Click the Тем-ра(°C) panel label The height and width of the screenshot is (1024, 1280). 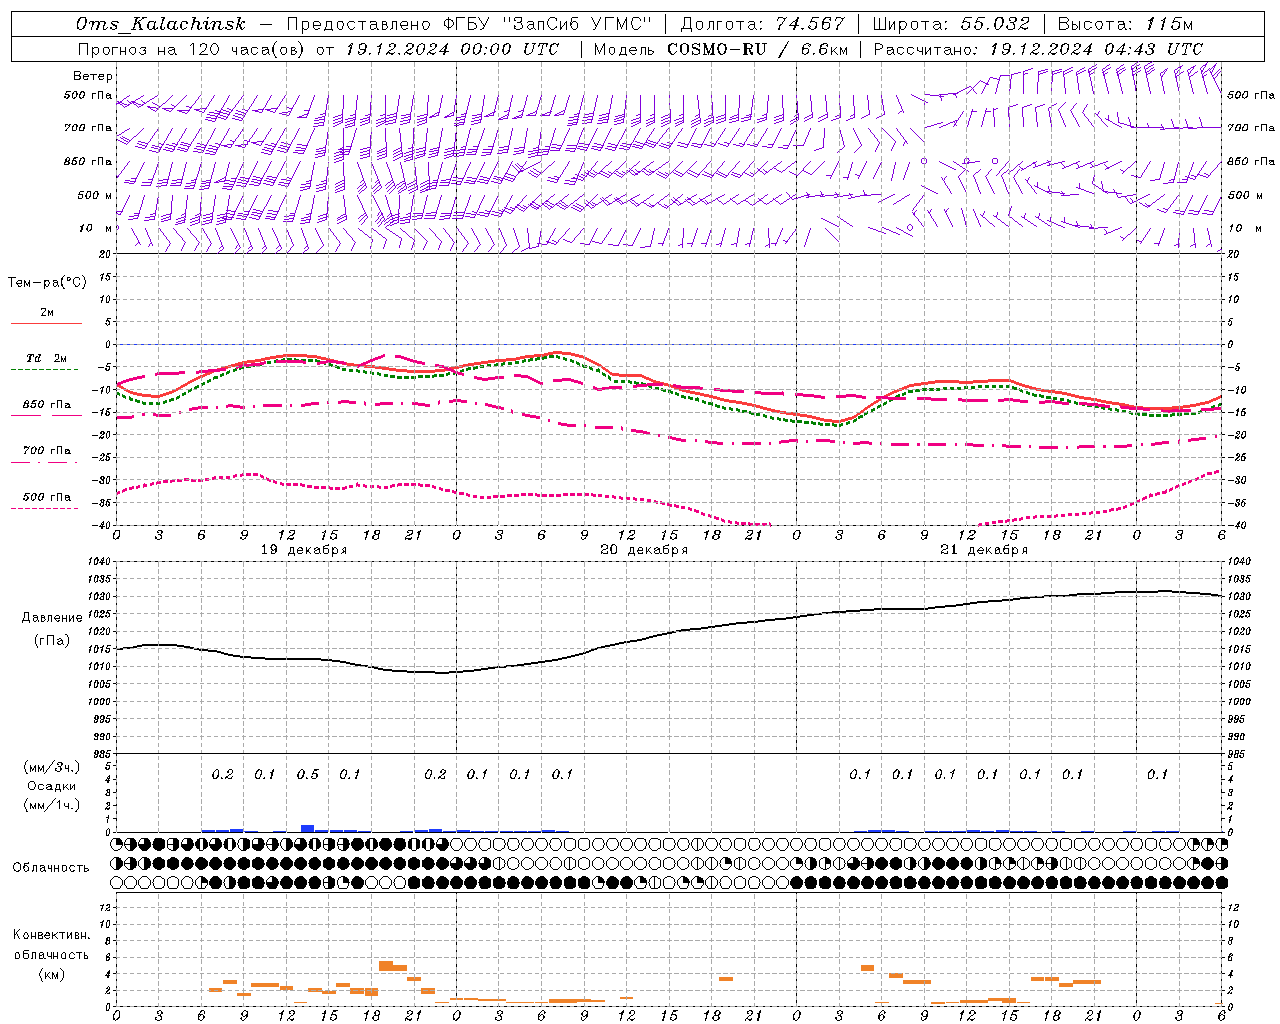[47, 283]
